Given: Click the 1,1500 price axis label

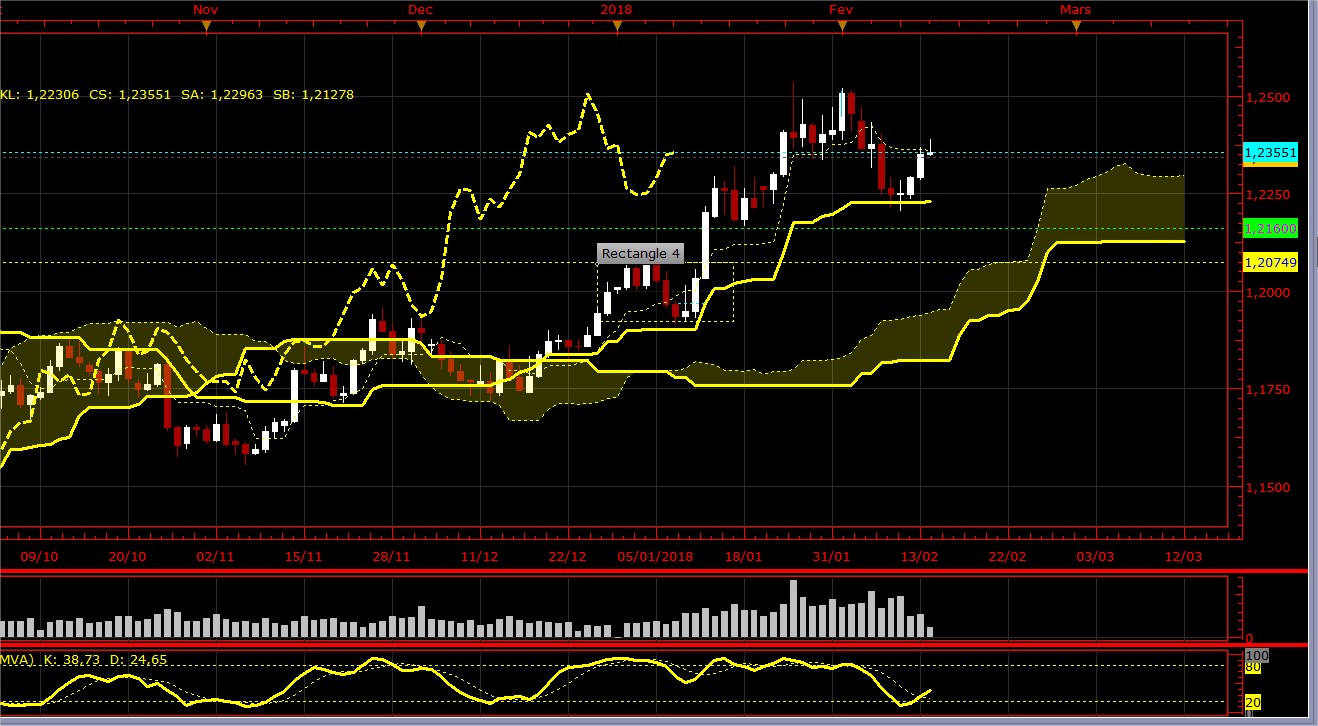Looking at the screenshot, I should click(x=1268, y=488).
